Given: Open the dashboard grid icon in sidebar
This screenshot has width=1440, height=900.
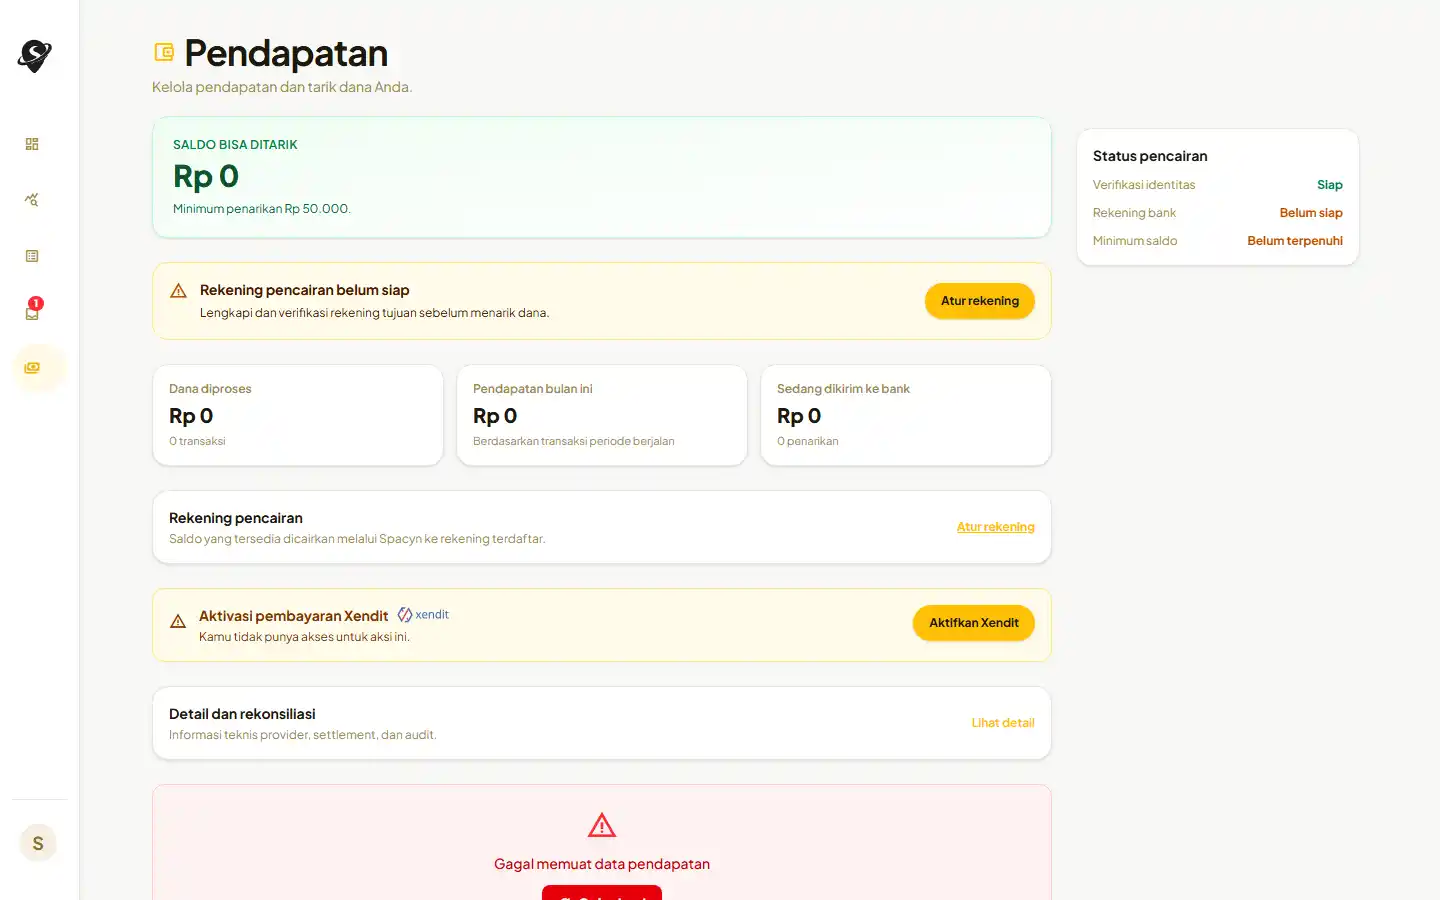Looking at the screenshot, I should click(32, 144).
